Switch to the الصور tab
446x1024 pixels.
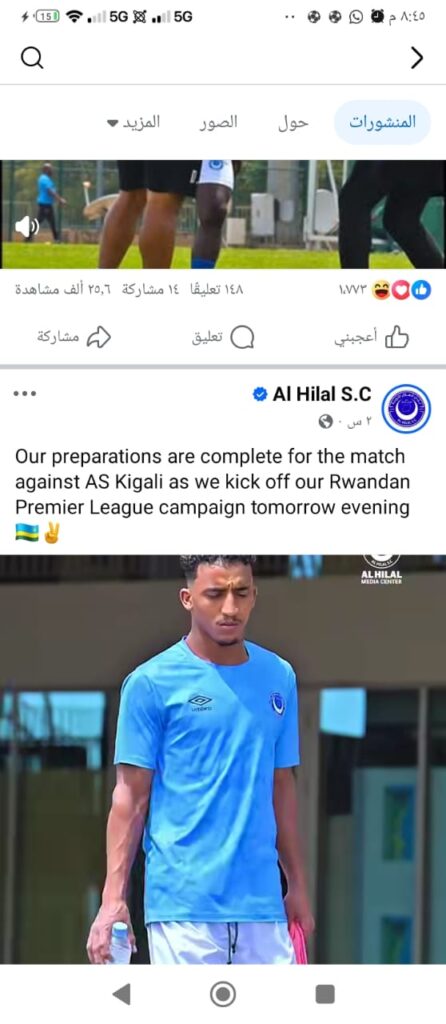click(x=218, y=122)
